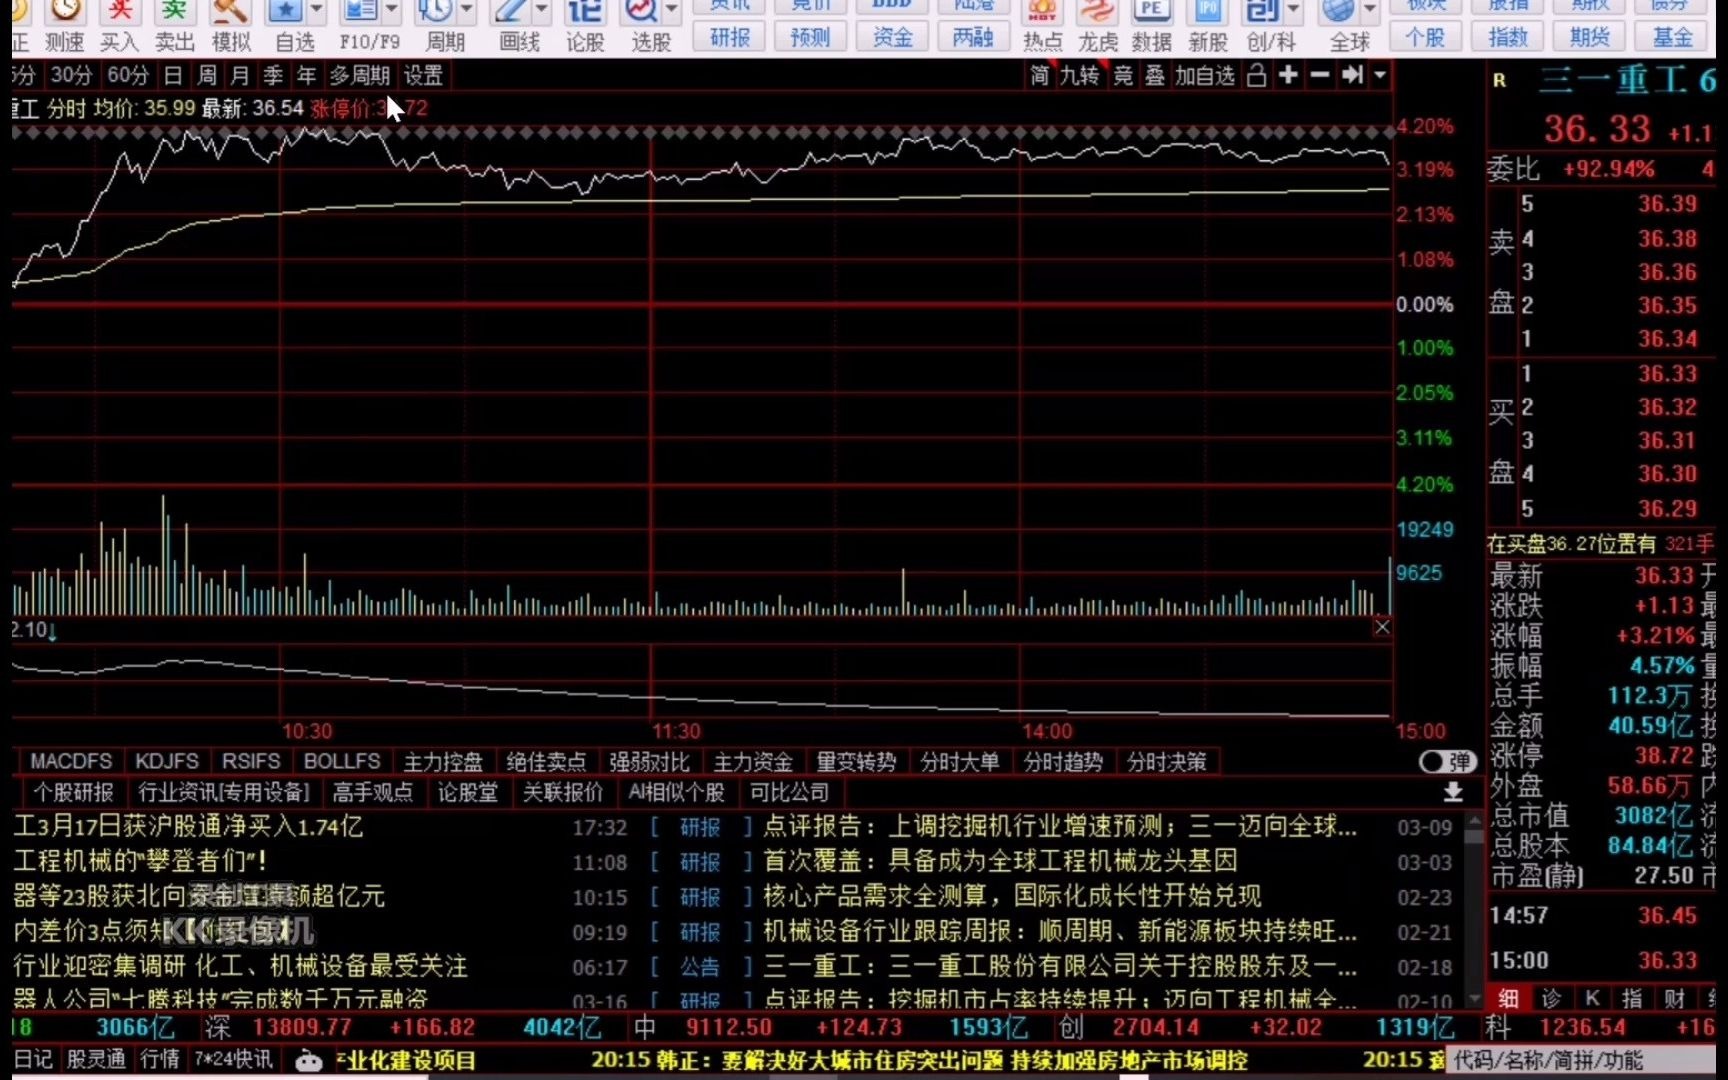Switch chart to 30分 period
The image size is (1728, 1080).
[71, 75]
